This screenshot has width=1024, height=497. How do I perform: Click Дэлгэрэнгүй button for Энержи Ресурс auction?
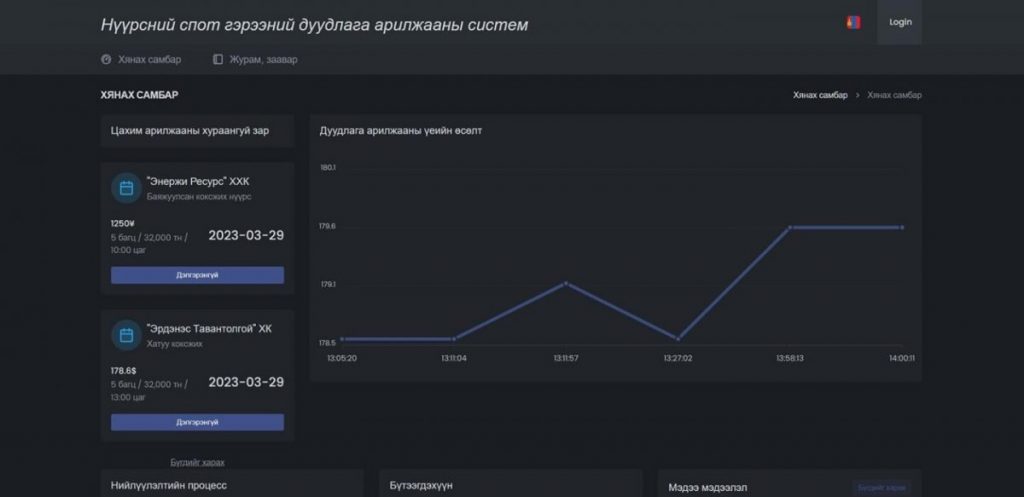197,275
